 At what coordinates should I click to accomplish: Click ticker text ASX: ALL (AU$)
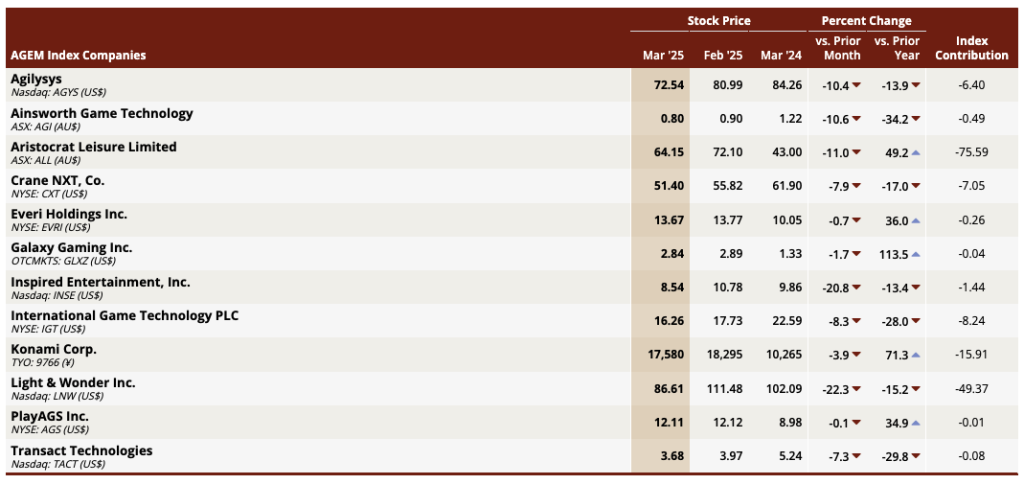(46, 161)
